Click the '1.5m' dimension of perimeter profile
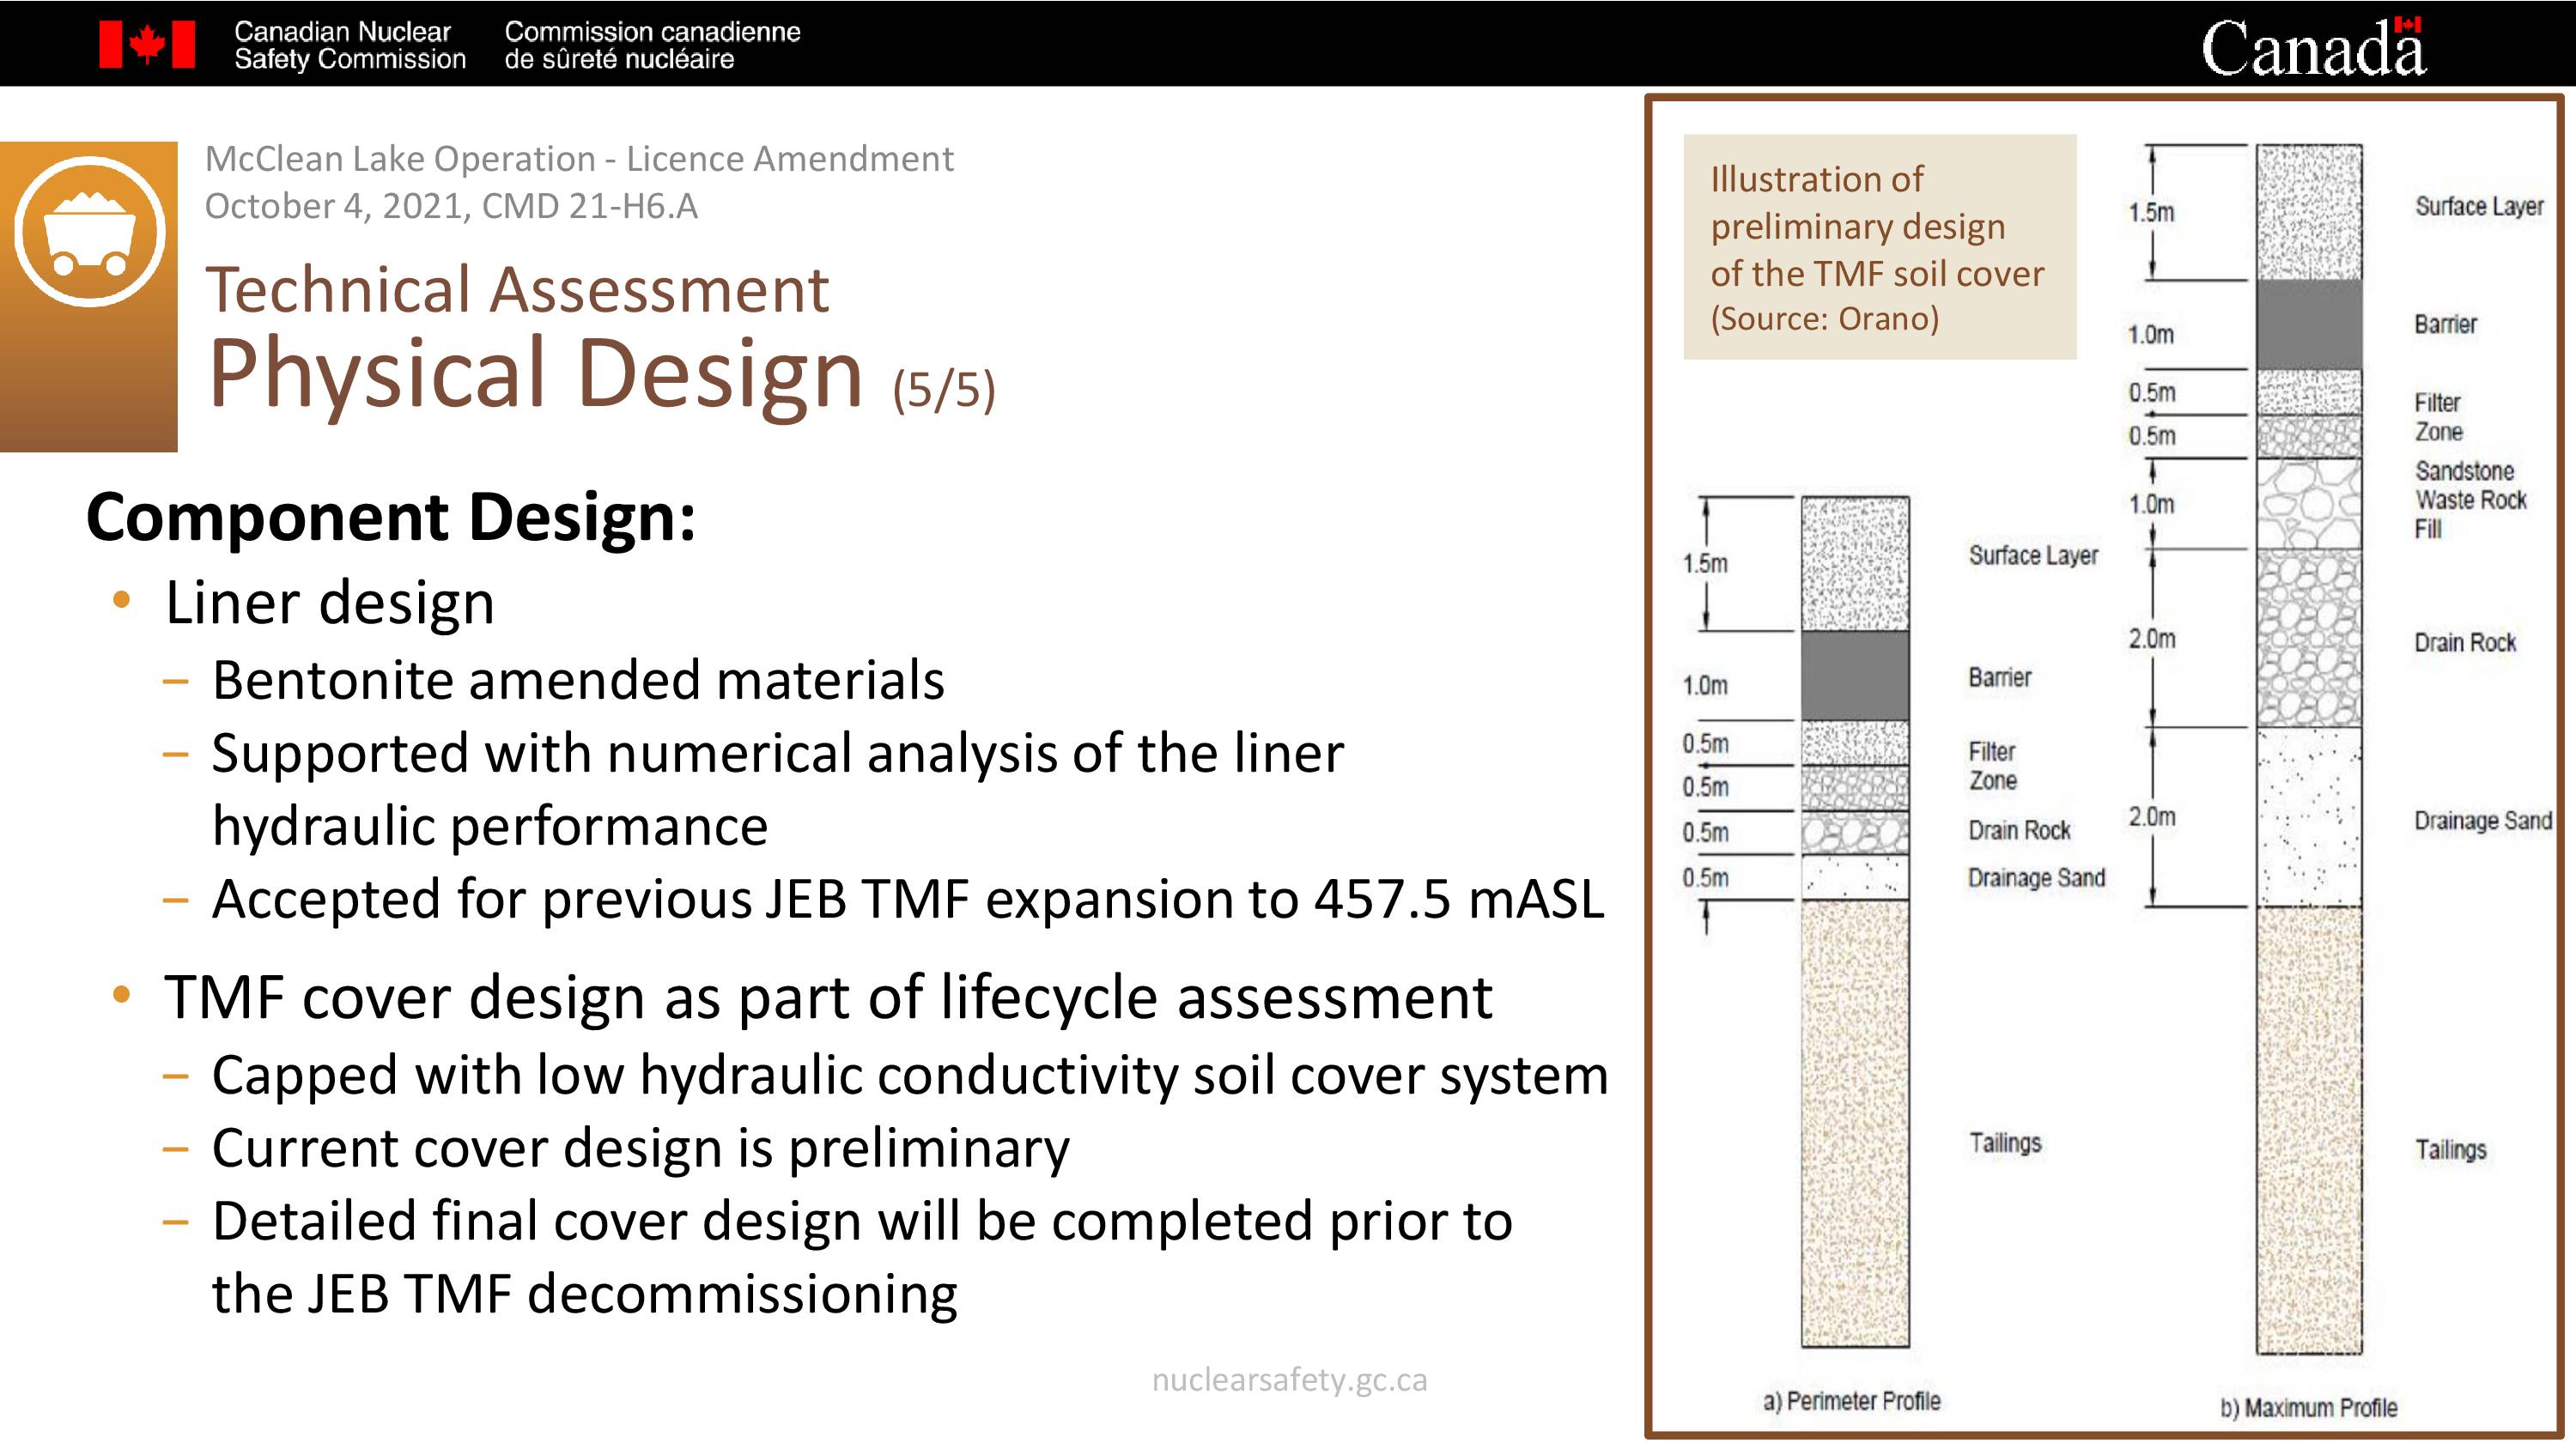The image size is (2576, 1449). (1705, 563)
